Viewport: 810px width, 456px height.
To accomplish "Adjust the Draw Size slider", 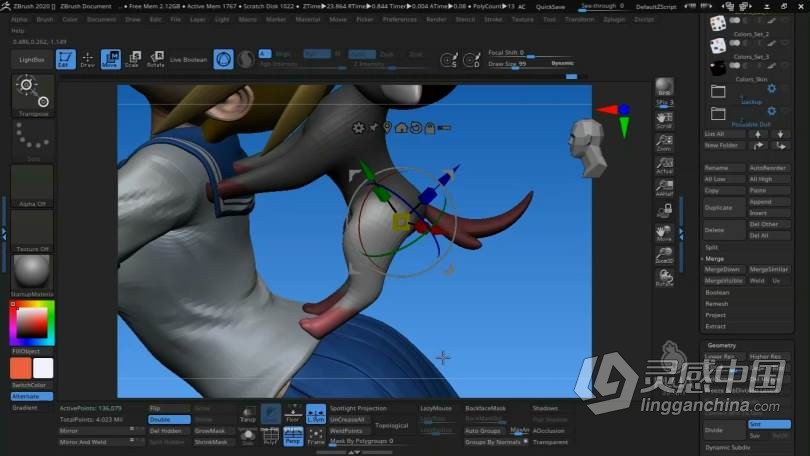I will point(531,64).
